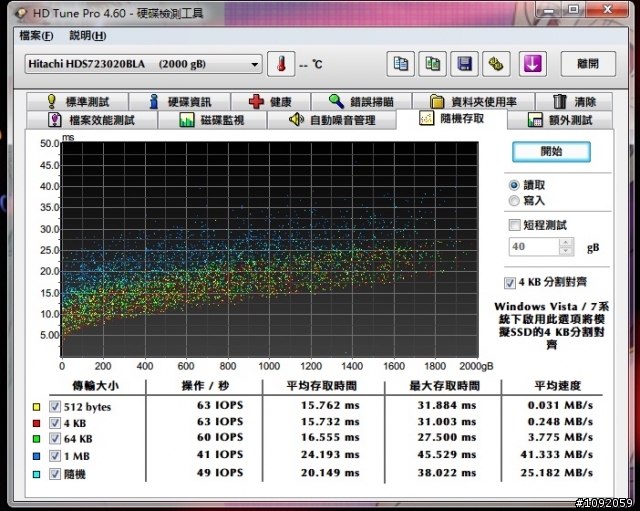This screenshot has height=511, width=640.
Task: Open options tools icon
Action: click(496, 64)
